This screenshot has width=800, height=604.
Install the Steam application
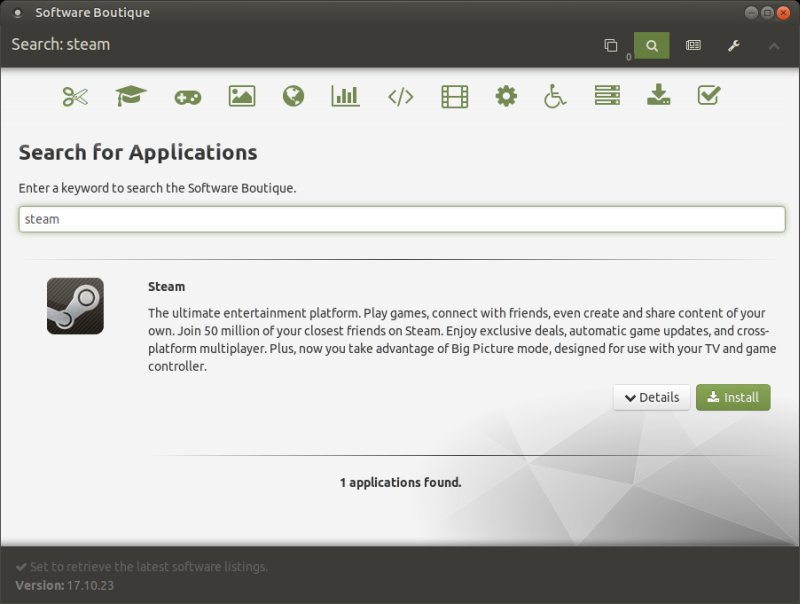pyautogui.click(x=733, y=397)
